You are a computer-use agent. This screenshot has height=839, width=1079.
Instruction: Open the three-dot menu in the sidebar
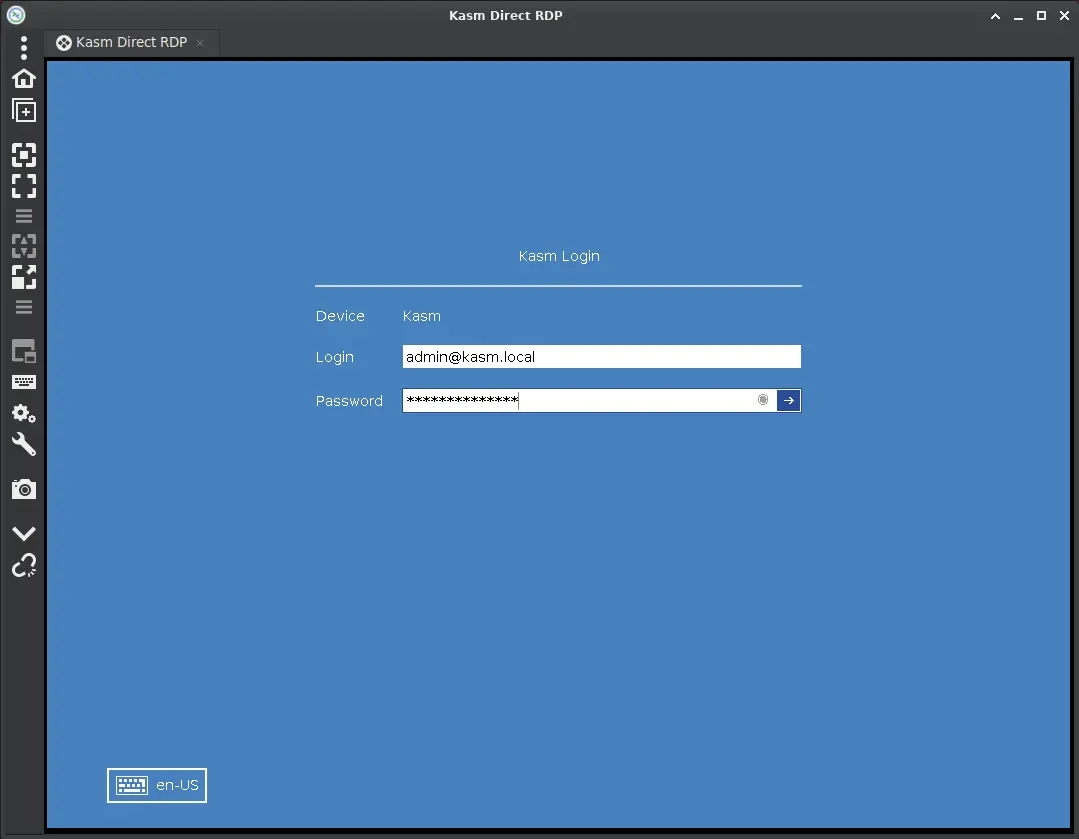(24, 47)
